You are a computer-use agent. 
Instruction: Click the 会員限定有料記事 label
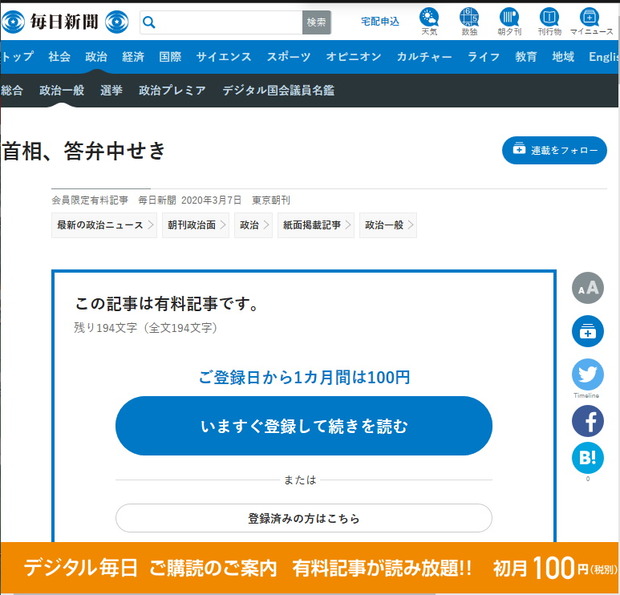coord(90,200)
